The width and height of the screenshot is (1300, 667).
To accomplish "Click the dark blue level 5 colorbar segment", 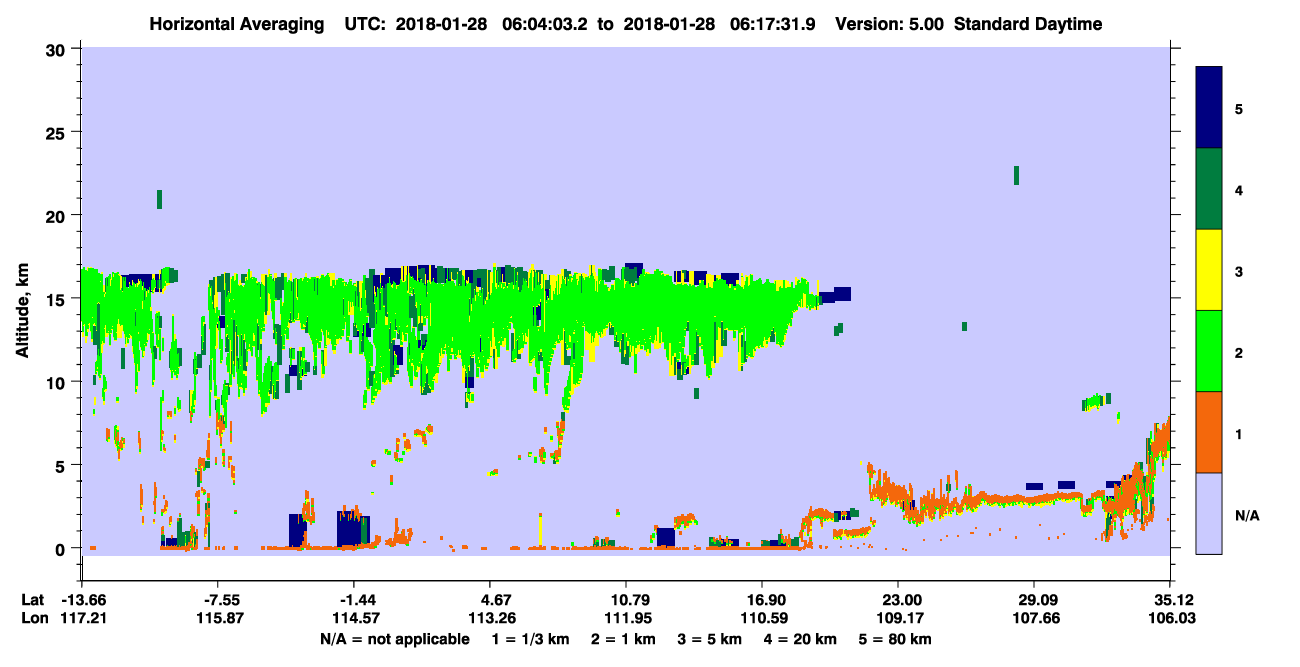I will [1209, 107].
